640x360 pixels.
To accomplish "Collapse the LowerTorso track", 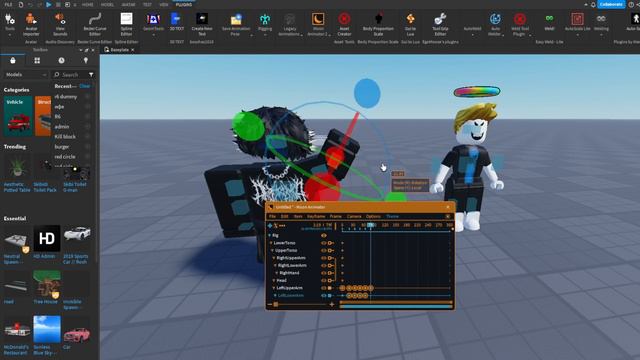I will coord(271,243).
